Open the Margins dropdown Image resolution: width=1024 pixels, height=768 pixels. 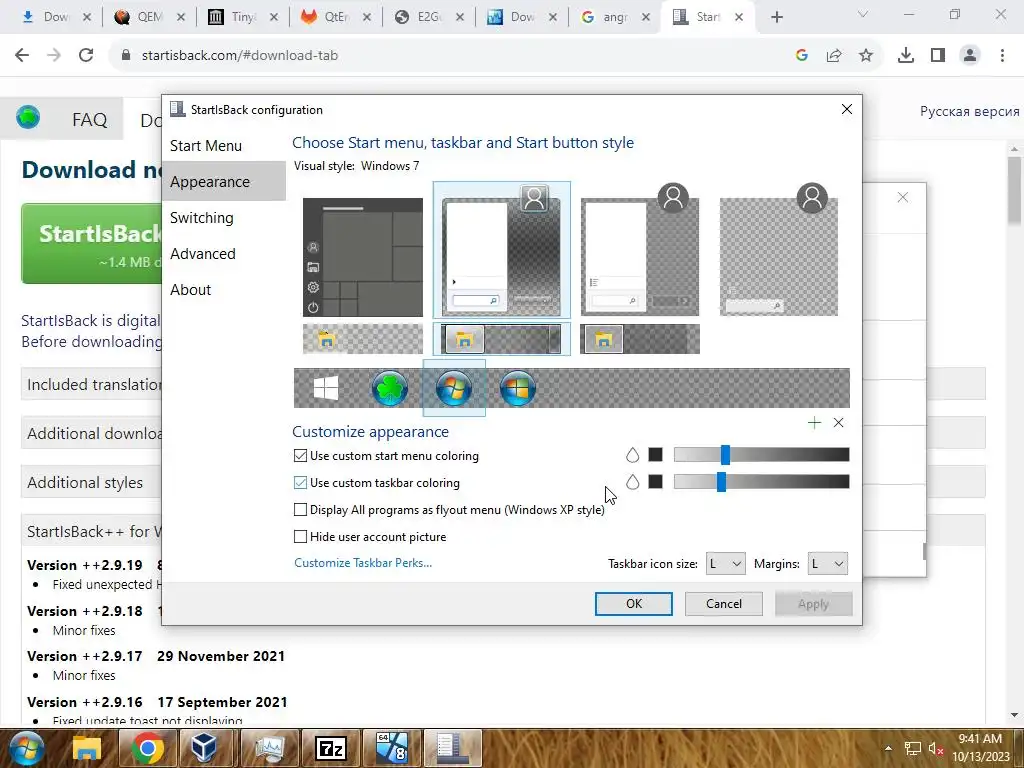click(x=827, y=563)
